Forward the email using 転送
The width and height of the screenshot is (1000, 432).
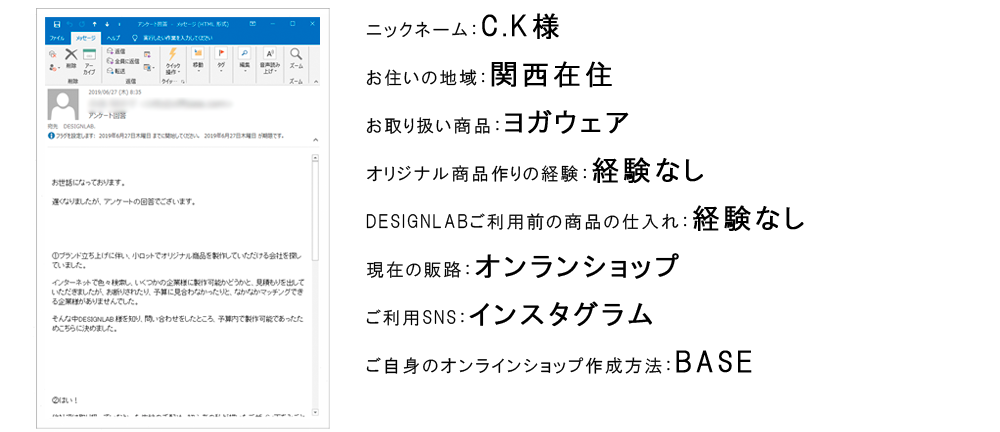(x=118, y=71)
